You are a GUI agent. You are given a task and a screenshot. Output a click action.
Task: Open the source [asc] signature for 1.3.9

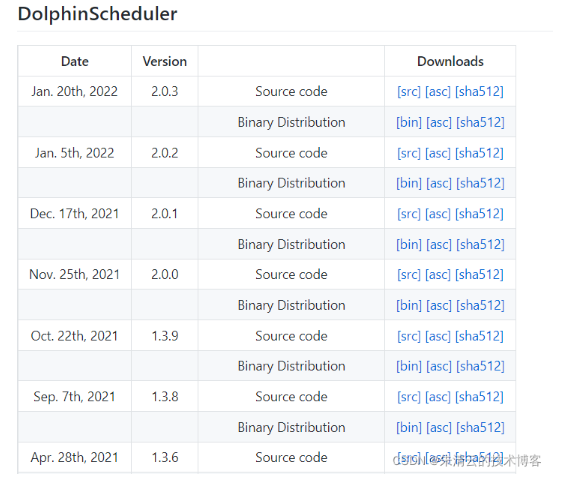tap(438, 336)
